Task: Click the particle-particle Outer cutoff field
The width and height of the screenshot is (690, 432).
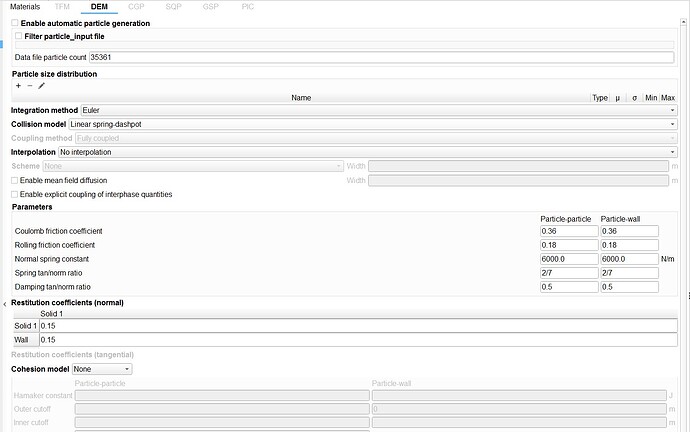Action: pos(222,409)
